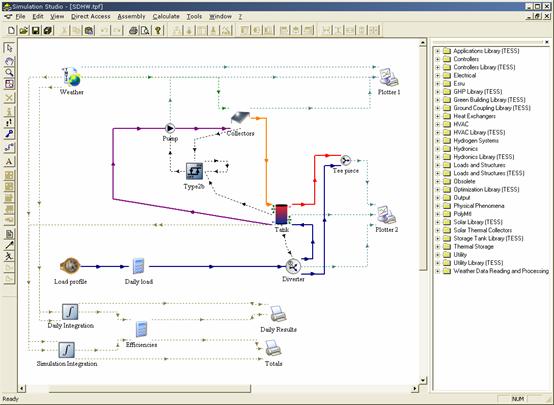
Task: Select the Pump component icon
Action: pos(170,128)
